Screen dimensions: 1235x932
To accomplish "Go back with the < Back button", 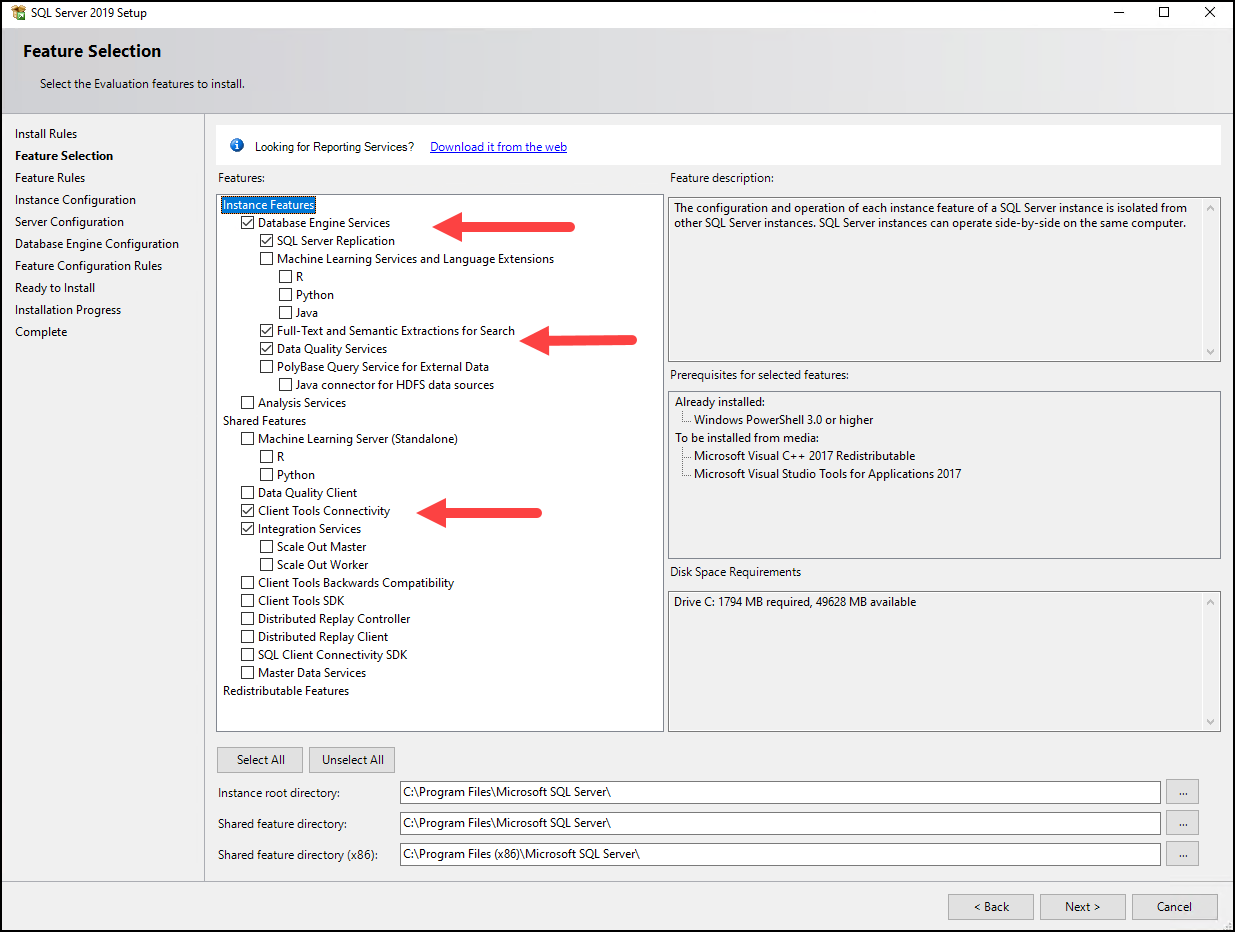I will click(991, 907).
